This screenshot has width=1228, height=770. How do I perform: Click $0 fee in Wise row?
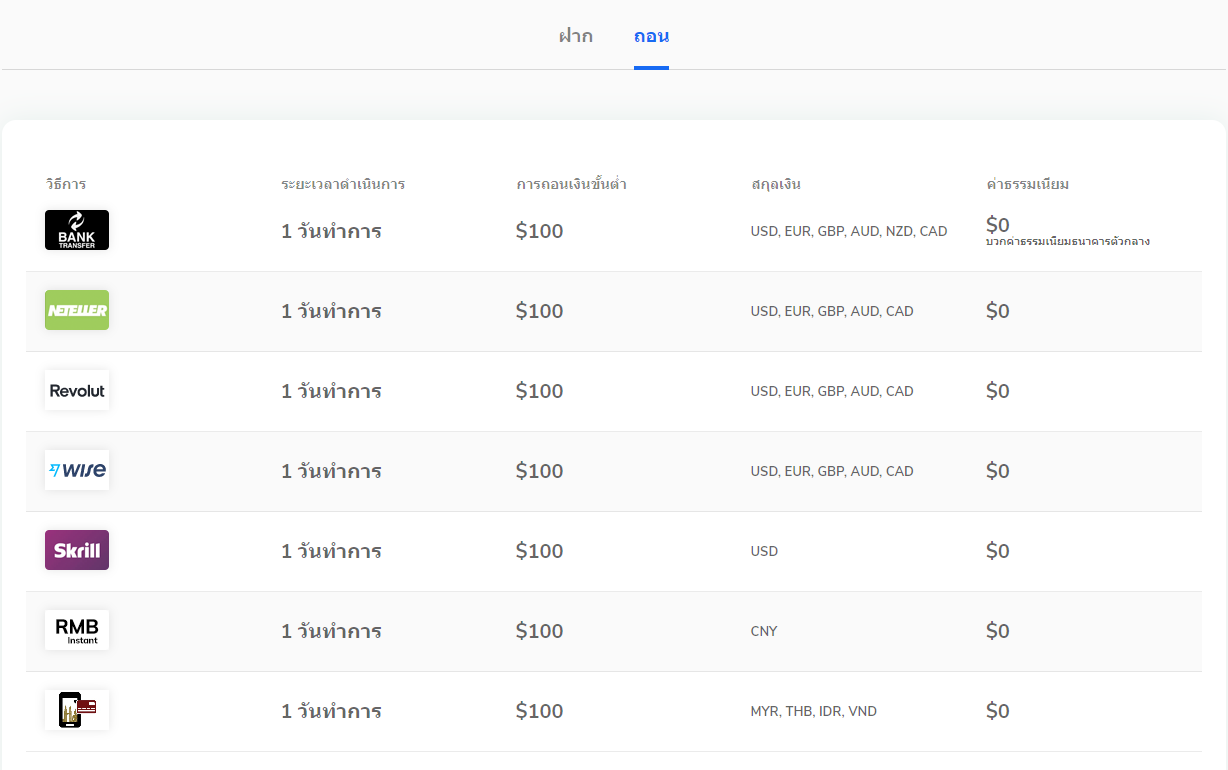(998, 471)
